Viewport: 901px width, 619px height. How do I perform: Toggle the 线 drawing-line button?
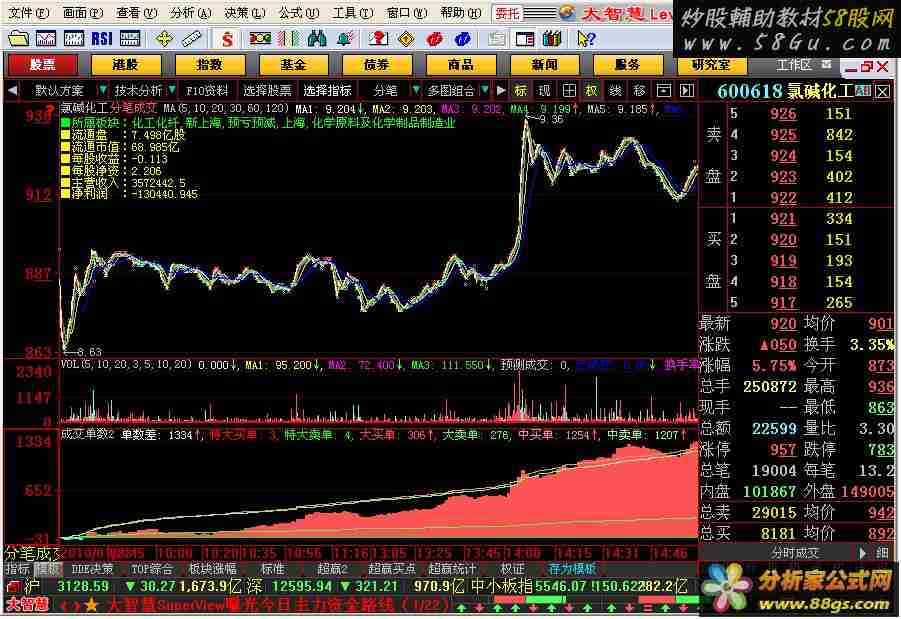pos(616,90)
